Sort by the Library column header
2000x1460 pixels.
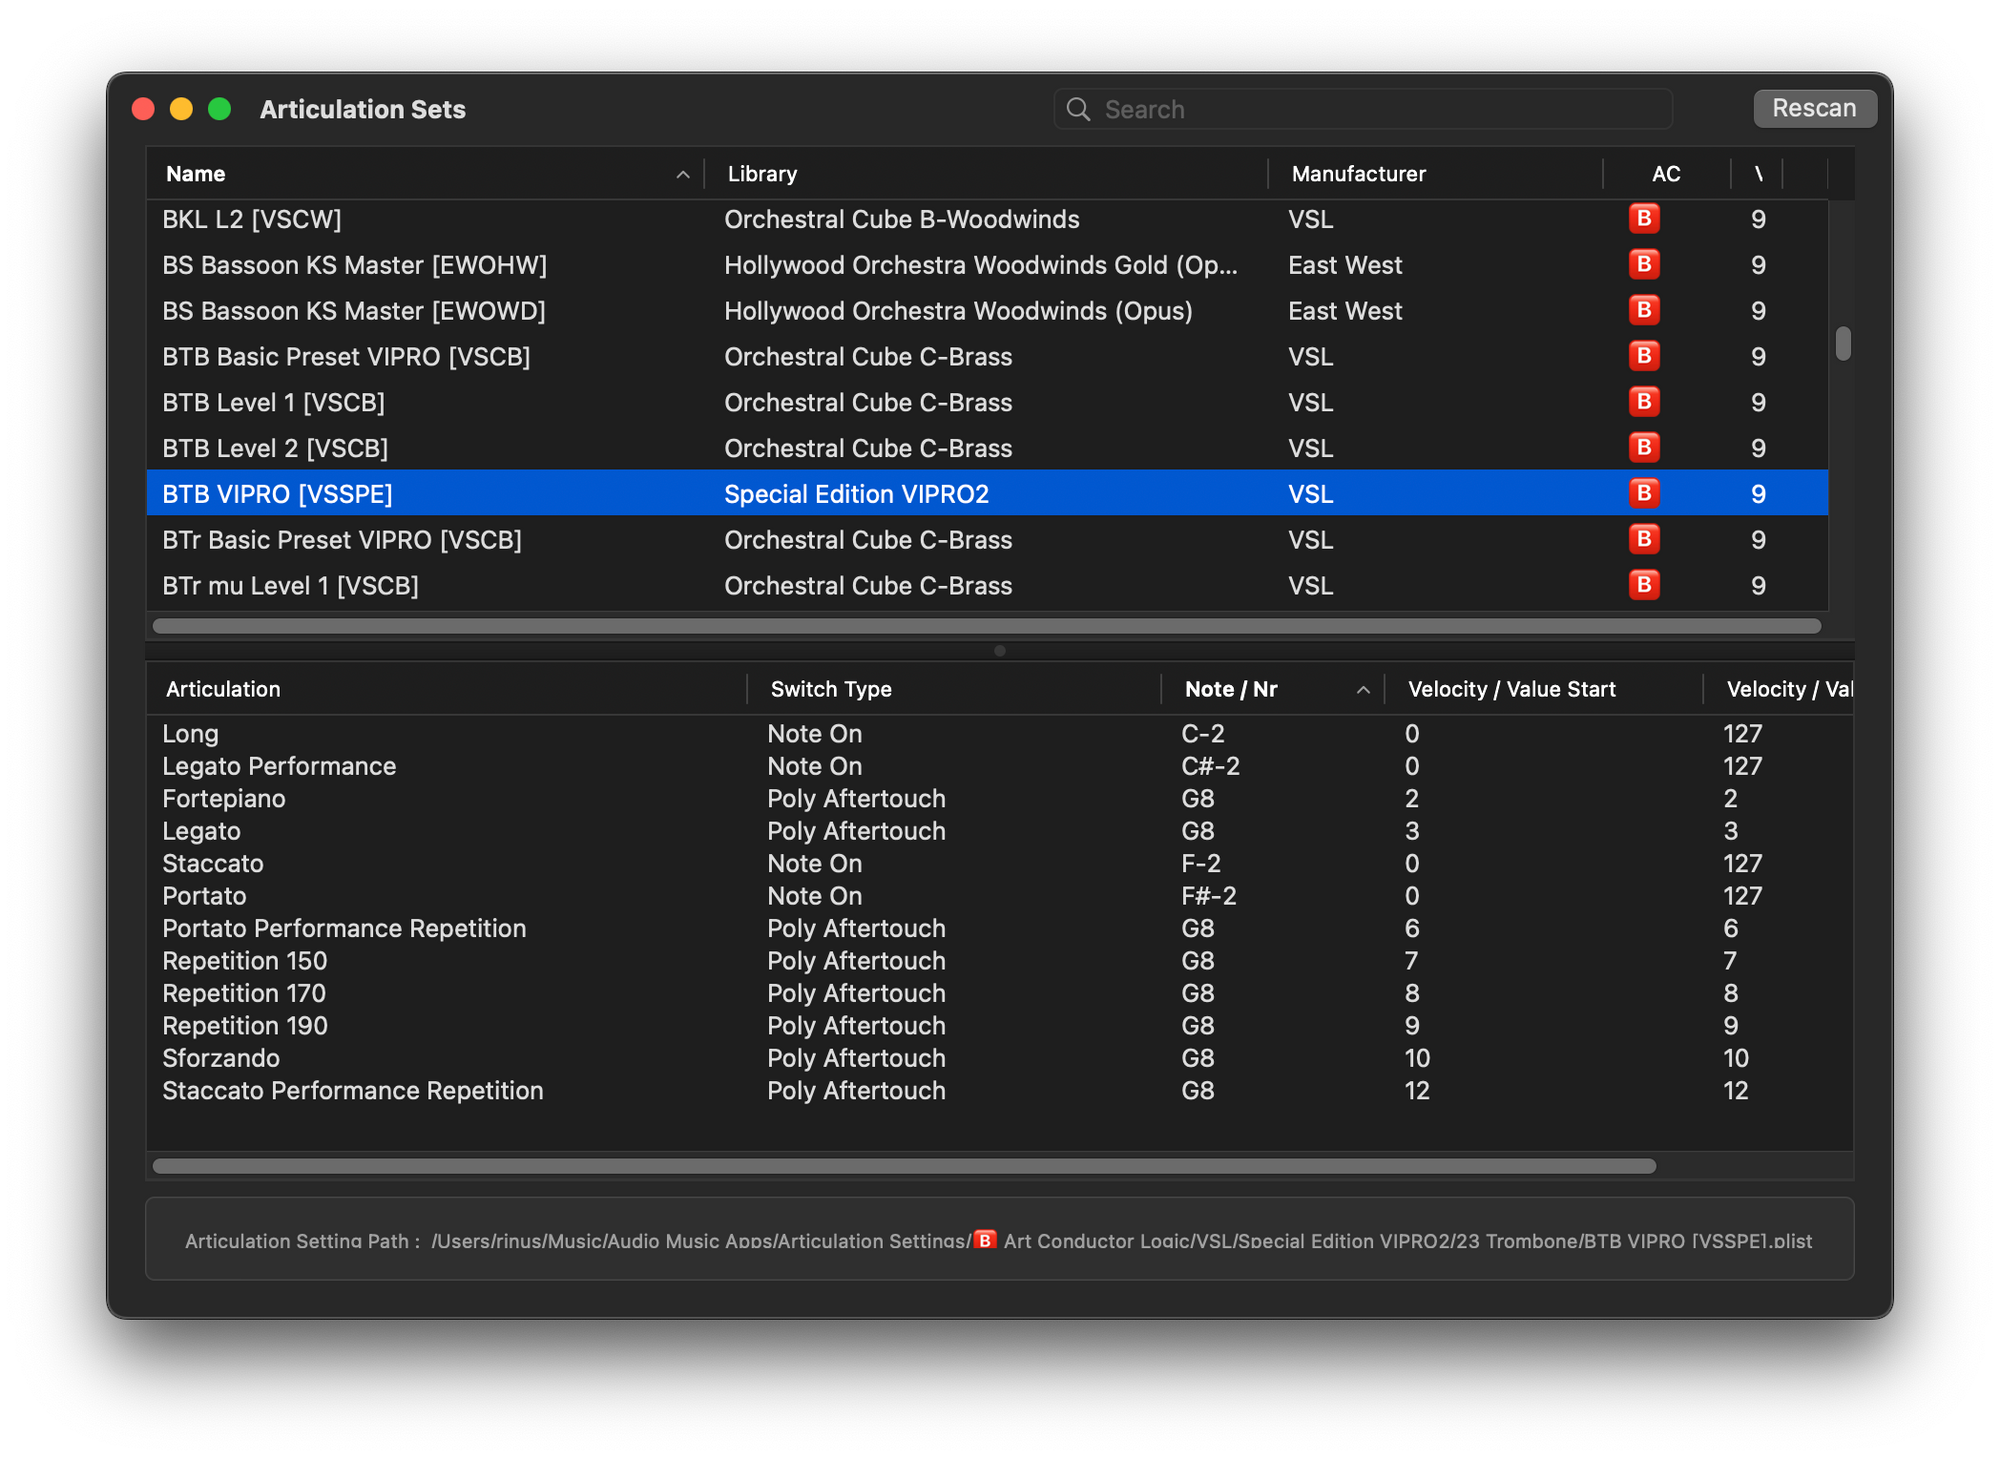pyautogui.click(x=762, y=174)
